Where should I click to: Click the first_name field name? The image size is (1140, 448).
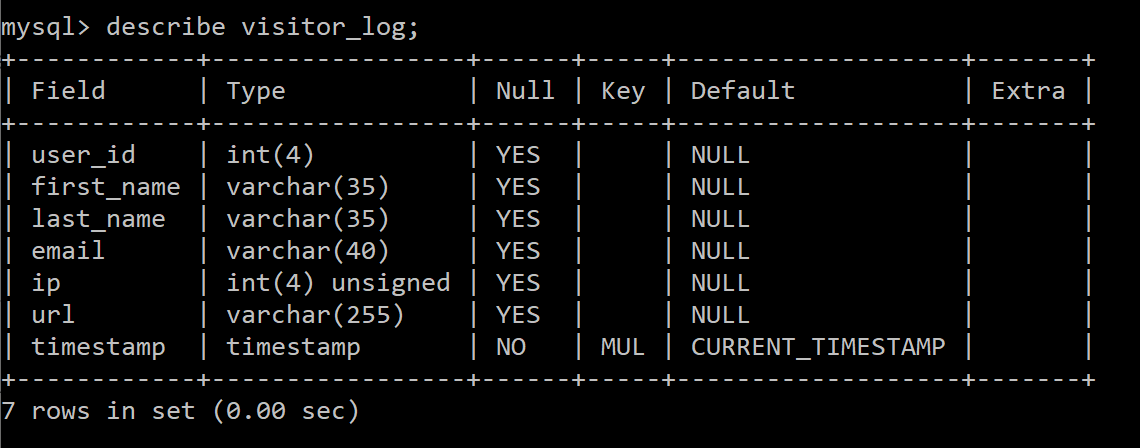(x=106, y=187)
